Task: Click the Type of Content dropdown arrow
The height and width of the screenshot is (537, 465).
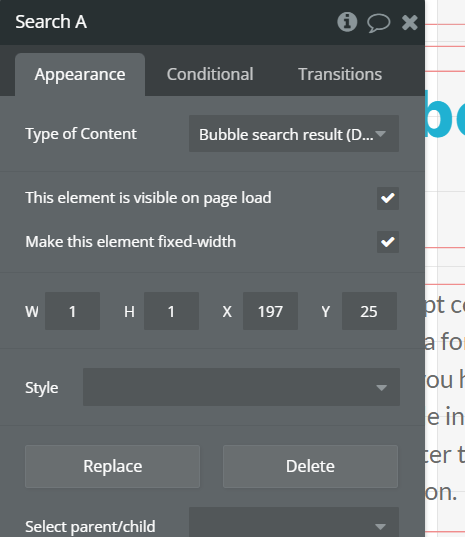Action: pos(380,134)
